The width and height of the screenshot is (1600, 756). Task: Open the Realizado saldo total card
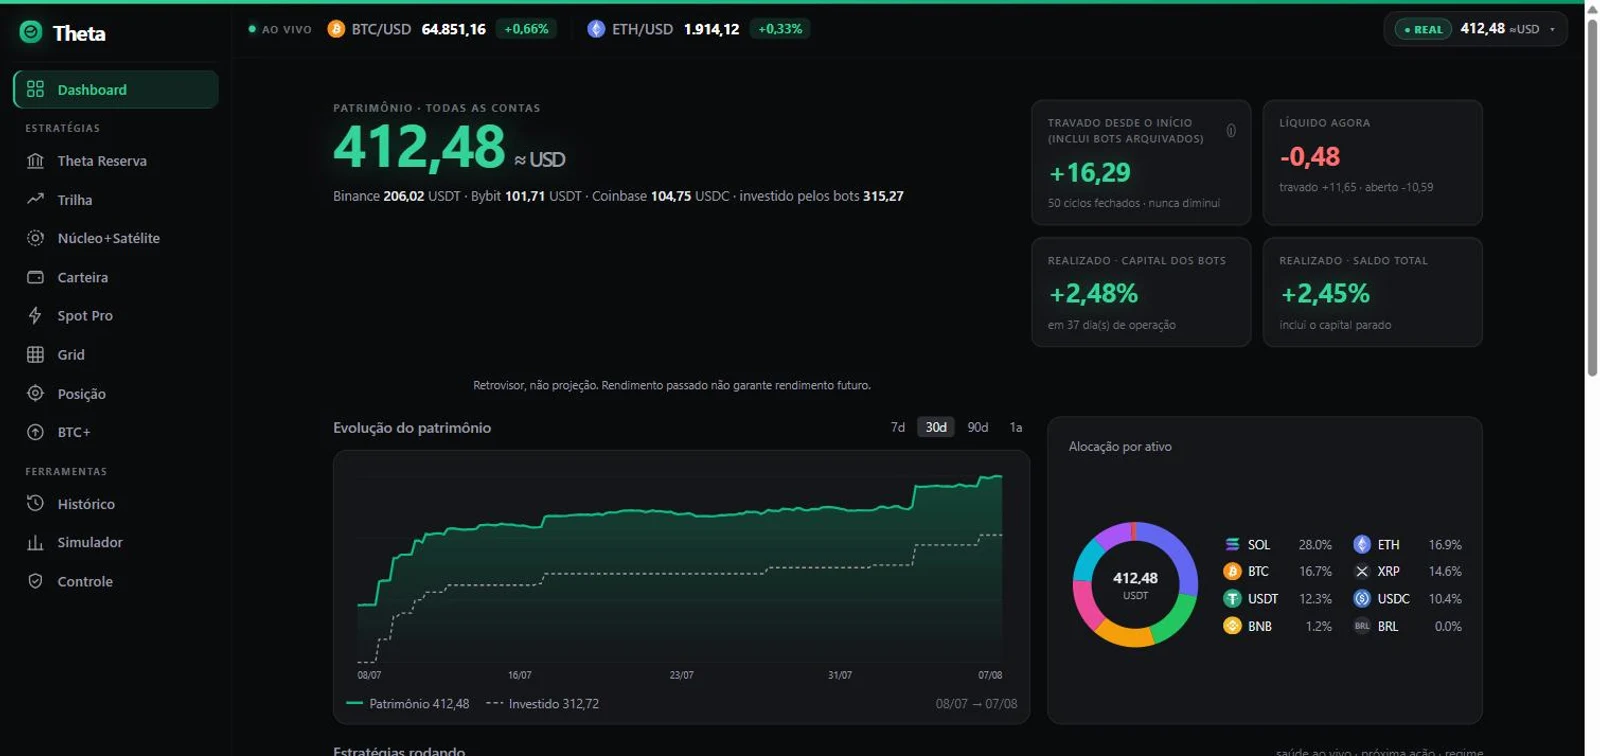[x=1373, y=292]
